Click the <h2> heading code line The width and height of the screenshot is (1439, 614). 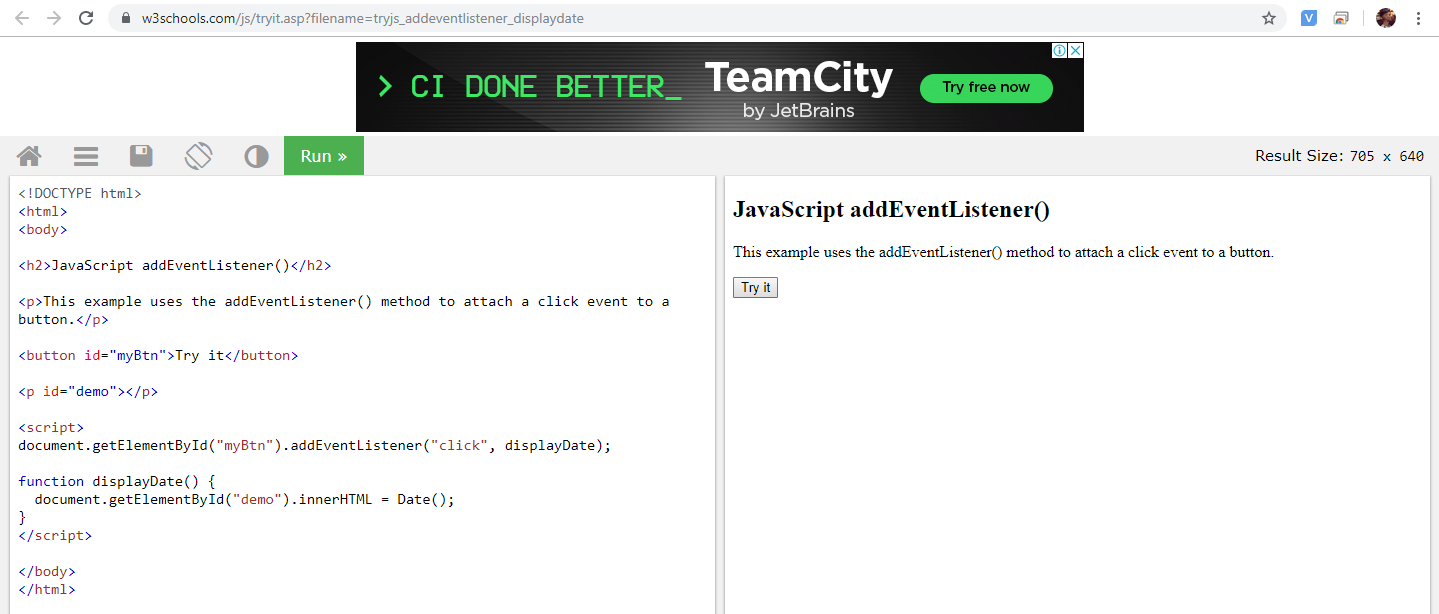pyautogui.click(x=175, y=266)
